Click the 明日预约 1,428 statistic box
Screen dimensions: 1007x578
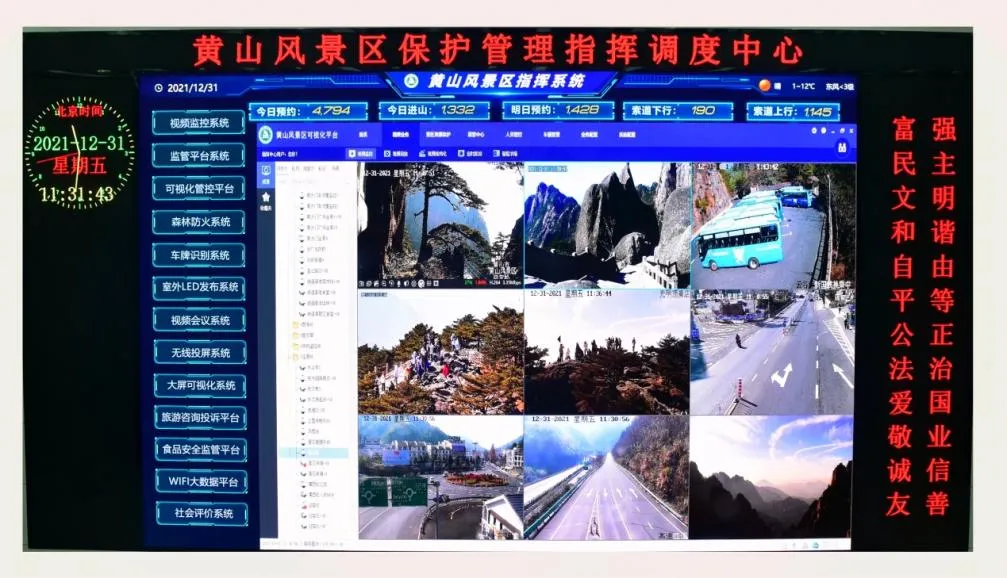pos(557,110)
